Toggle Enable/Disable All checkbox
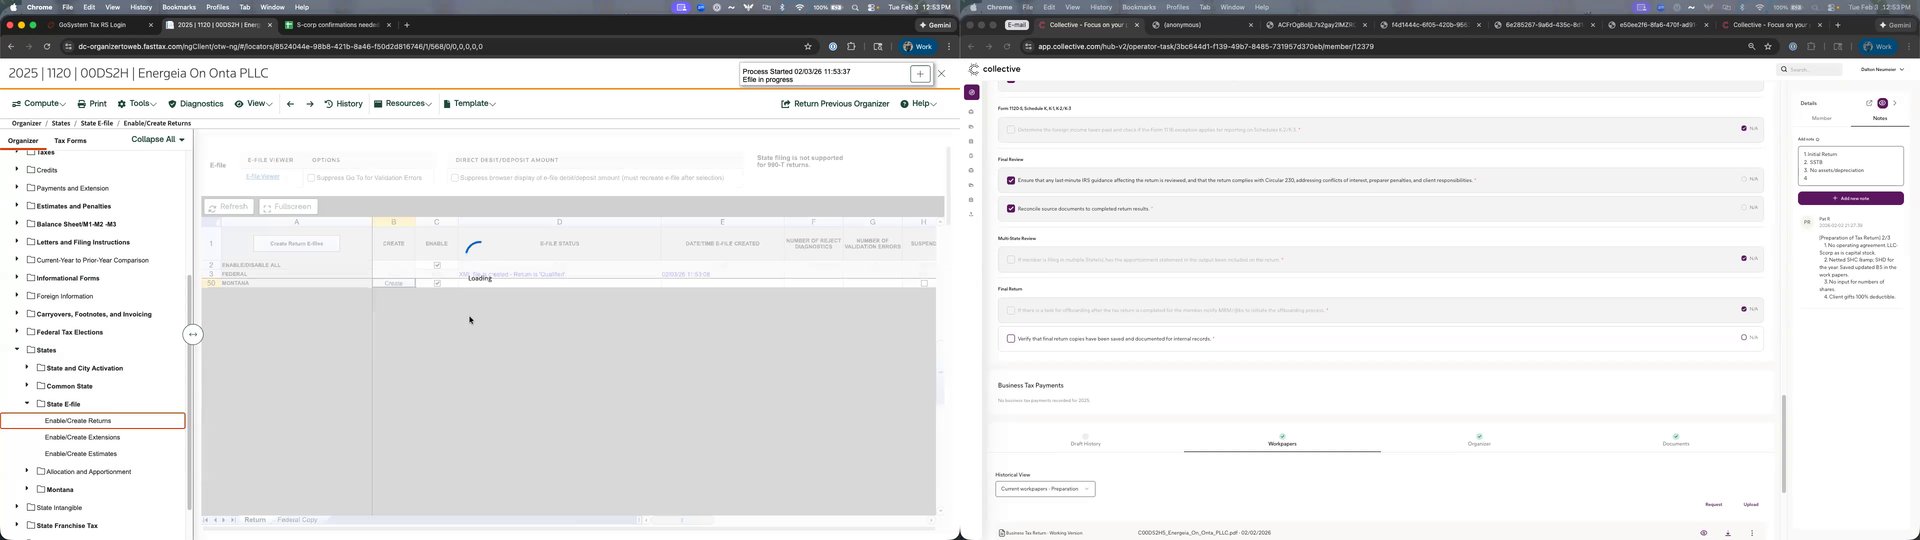1920x540 pixels. click(x=437, y=265)
